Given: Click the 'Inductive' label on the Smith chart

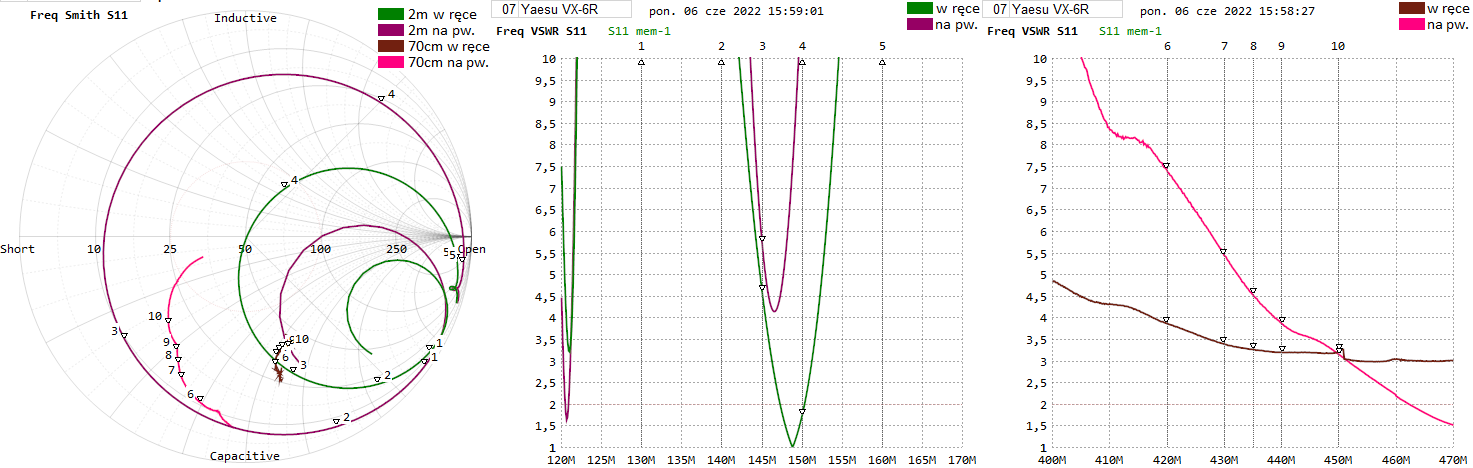Looking at the screenshot, I should pyautogui.click(x=245, y=18).
